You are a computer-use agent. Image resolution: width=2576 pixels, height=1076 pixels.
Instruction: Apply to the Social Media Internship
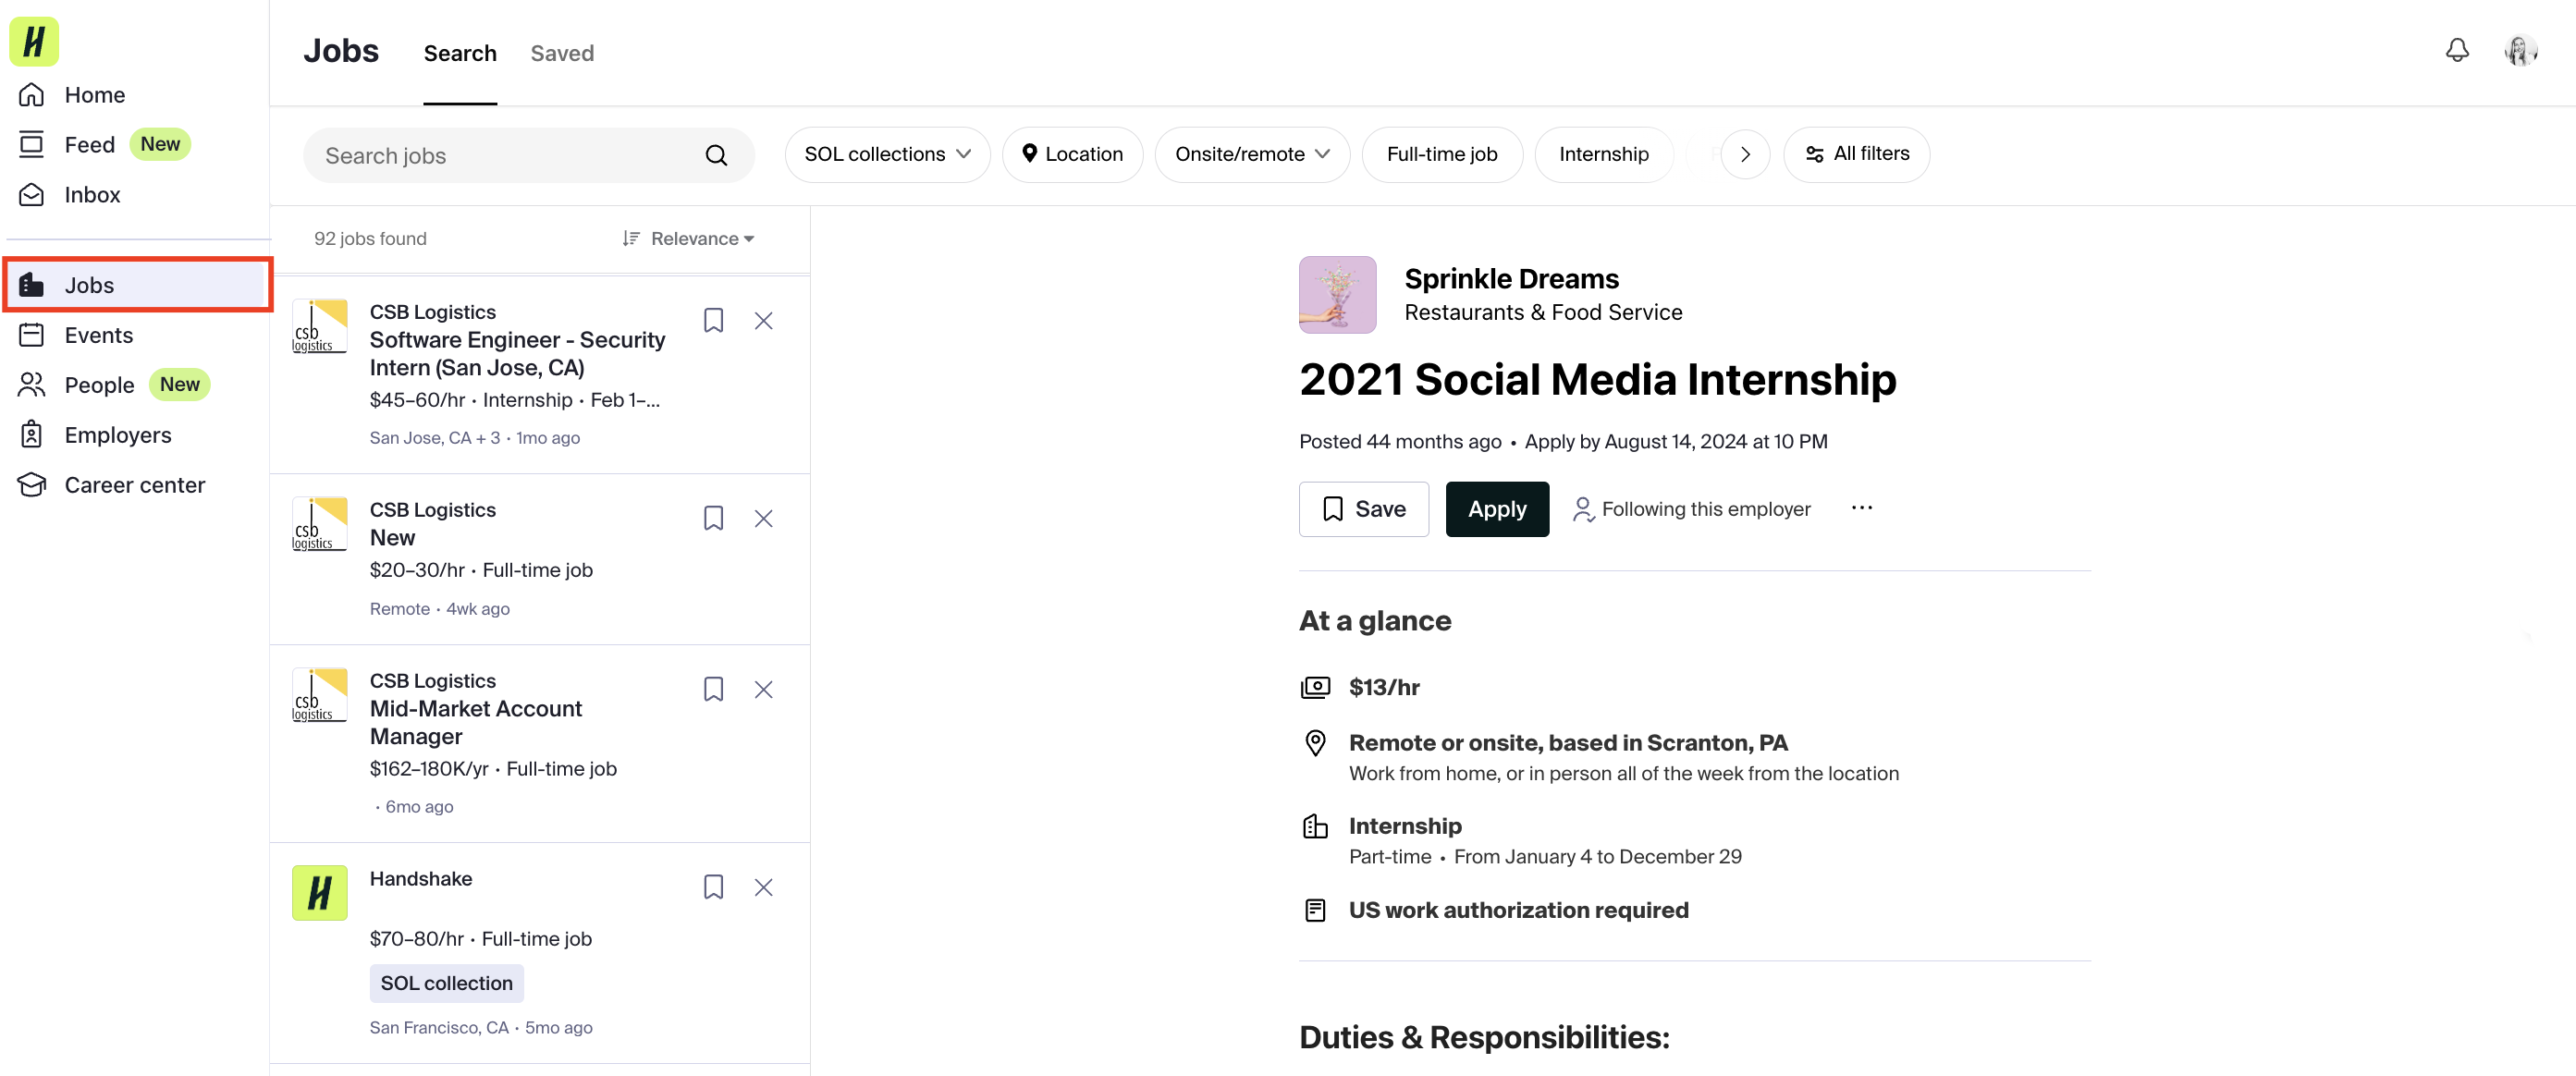point(1497,509)
